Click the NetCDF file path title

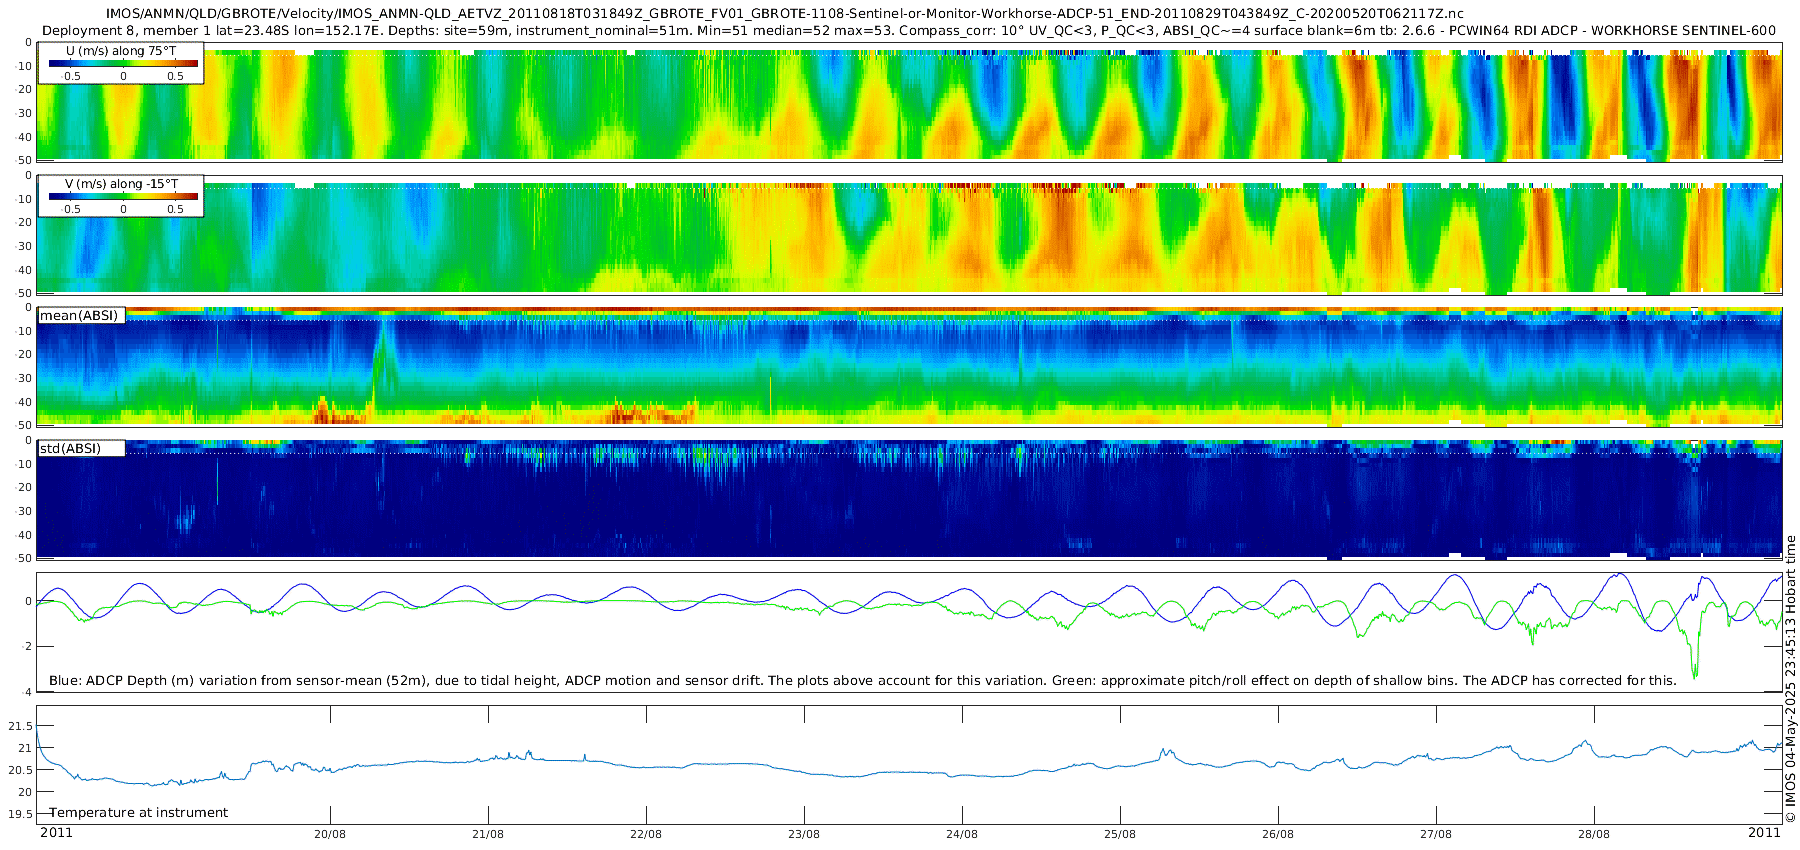click(785, 14)
